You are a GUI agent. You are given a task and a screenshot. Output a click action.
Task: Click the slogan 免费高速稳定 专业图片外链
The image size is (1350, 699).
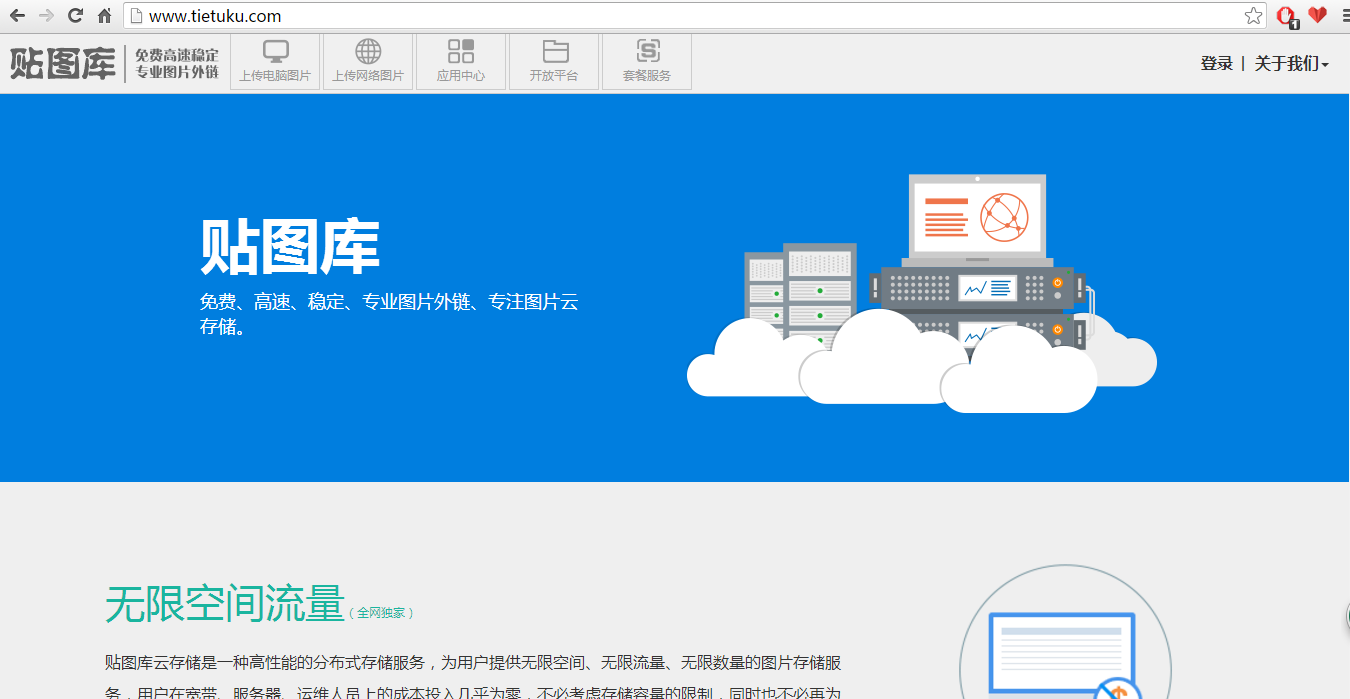(x=177, y=63)
